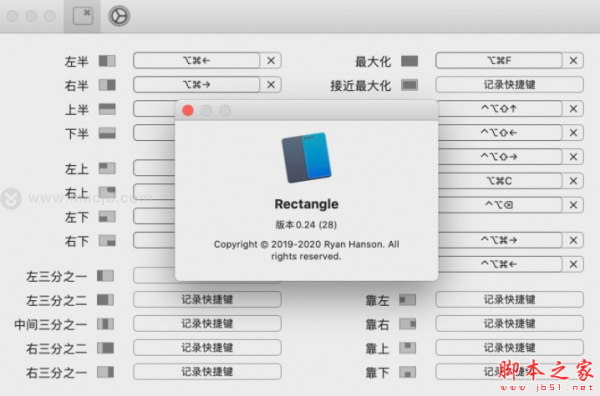Clear the 右半 shortcut with X
600x396 pixels.
(271, 85)
